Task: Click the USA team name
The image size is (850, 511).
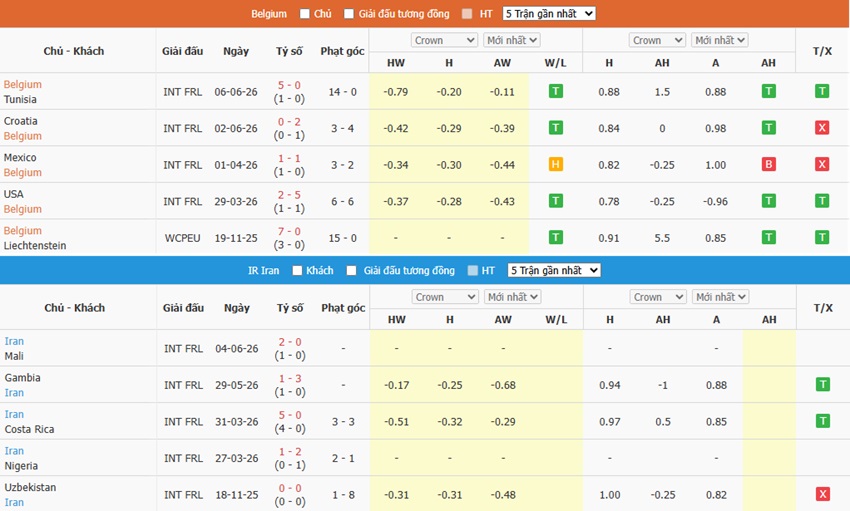Action: (14, 194)
